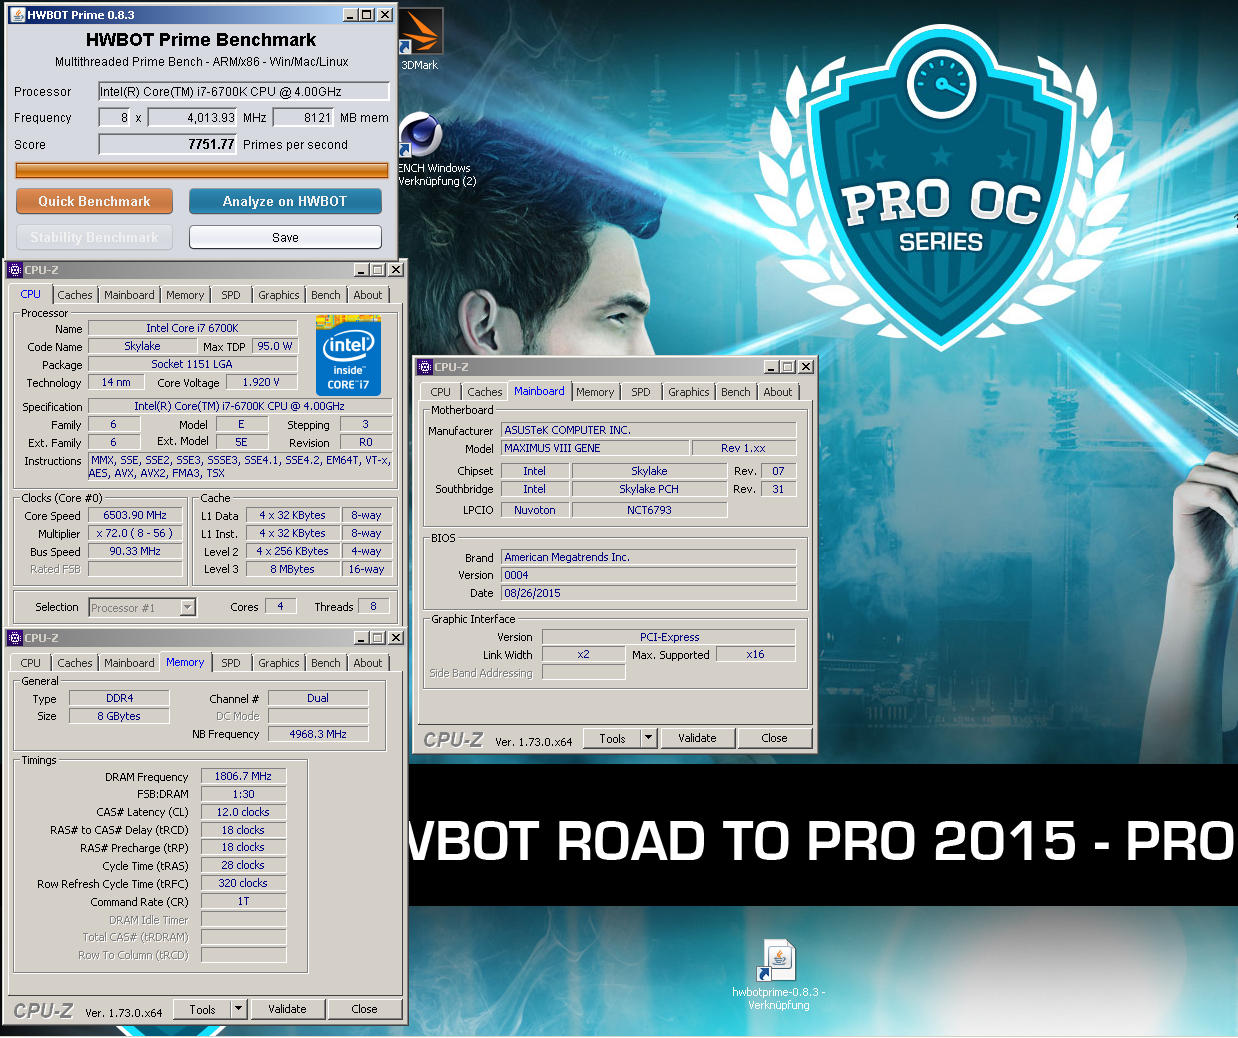The image size is (1238, 1038).
Task: Expand the Tools dropdown arrow in CPU-Z Memory window
Action: (239, 1009)
